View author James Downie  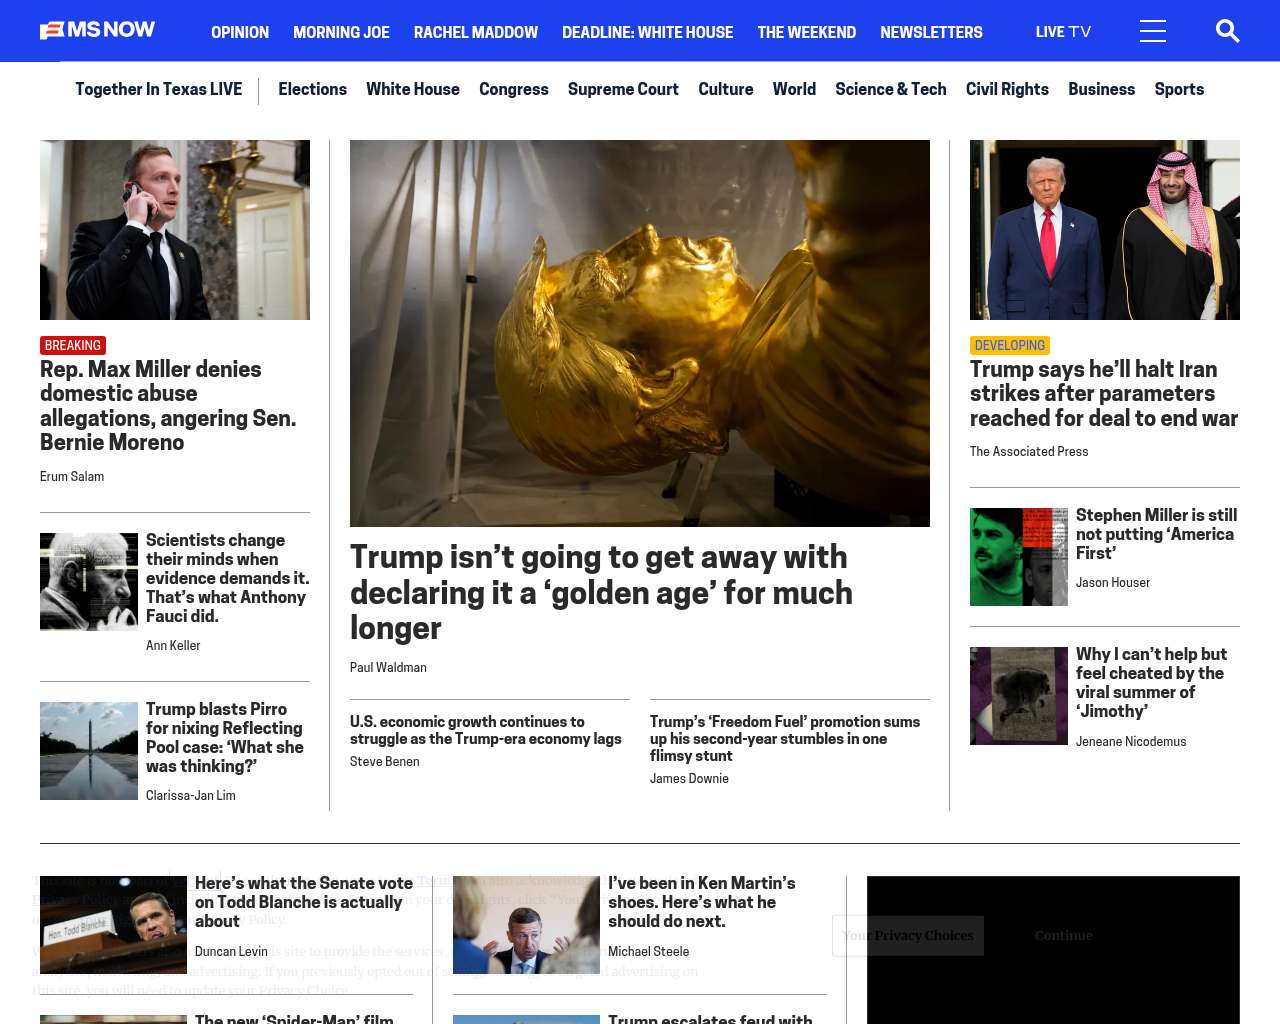pyautogui.click(x=689, y=779)
